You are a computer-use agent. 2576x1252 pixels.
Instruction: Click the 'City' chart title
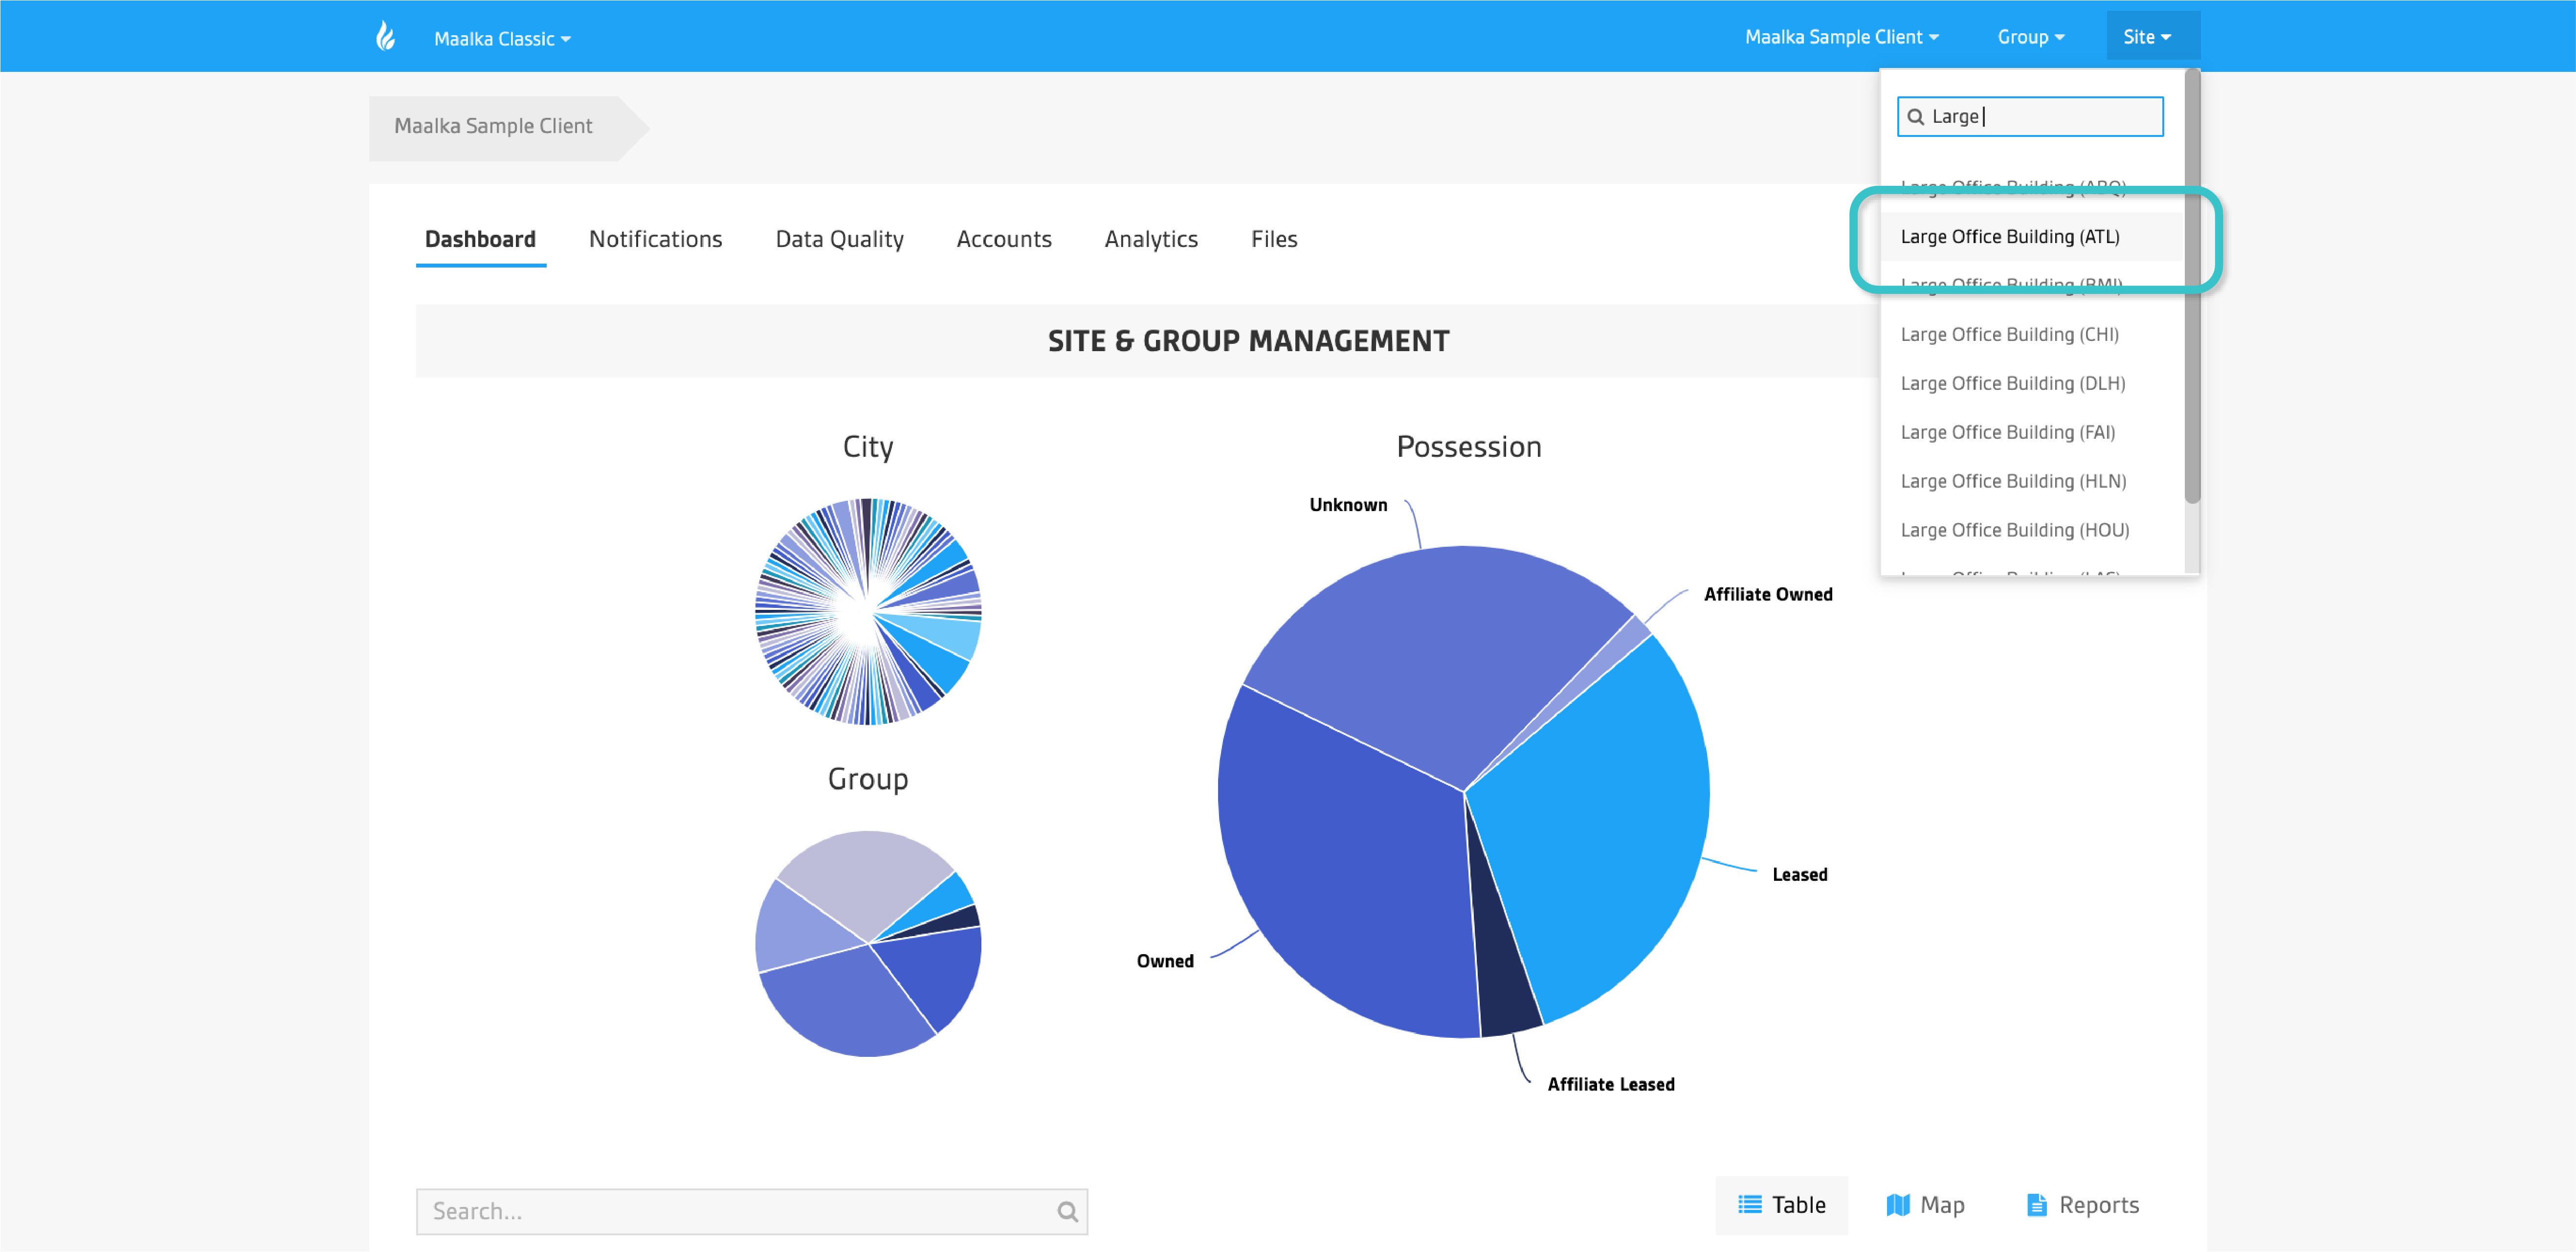tap(868, 447)
